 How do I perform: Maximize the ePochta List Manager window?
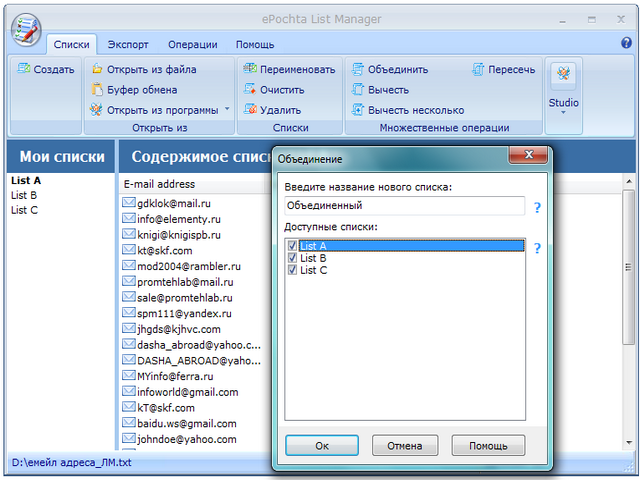pos(592,19)
